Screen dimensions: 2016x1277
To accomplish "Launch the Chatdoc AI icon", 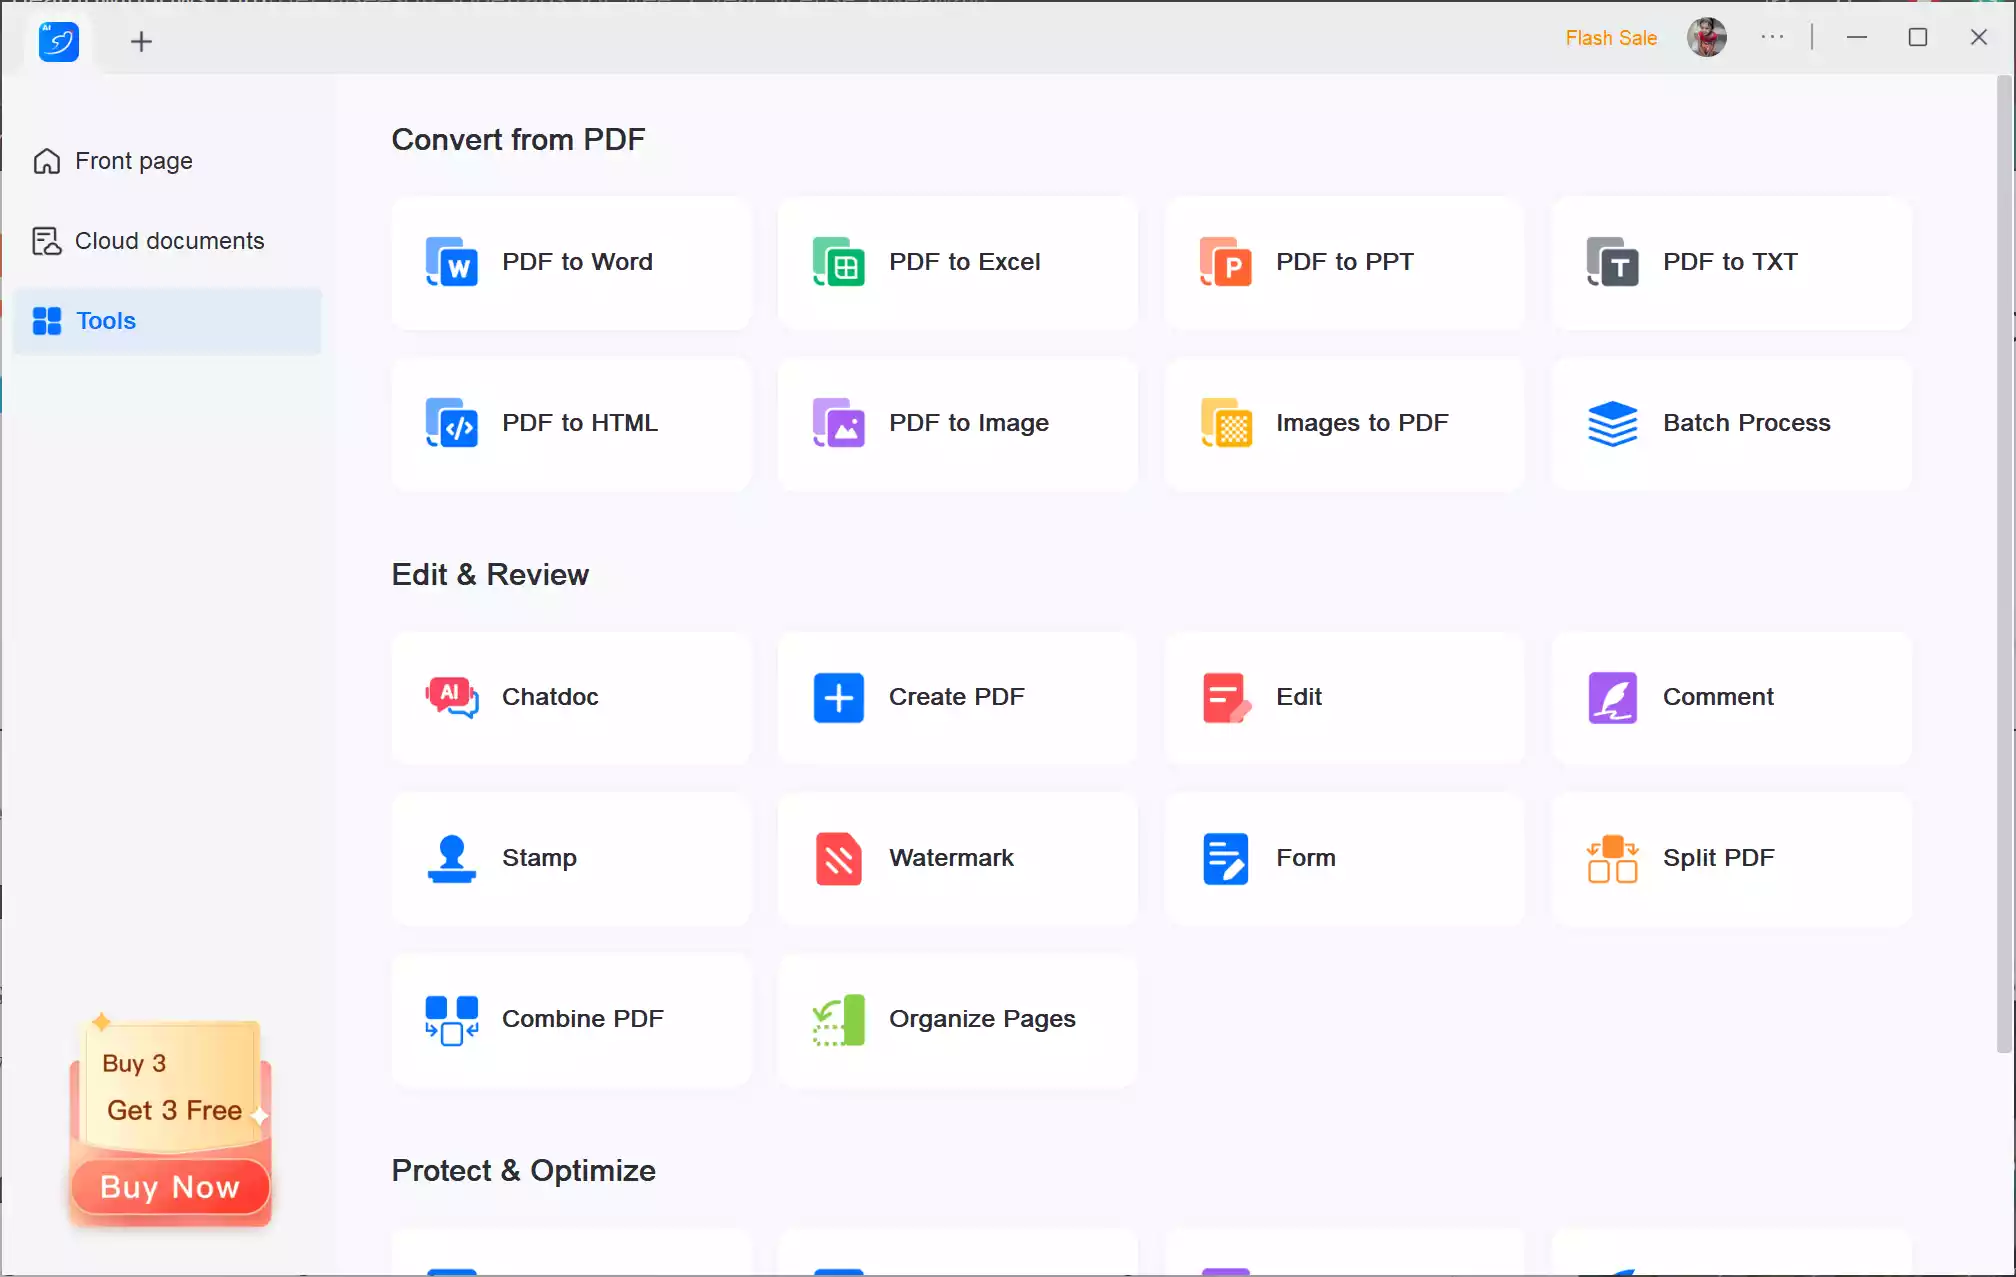I will point(451,697).
